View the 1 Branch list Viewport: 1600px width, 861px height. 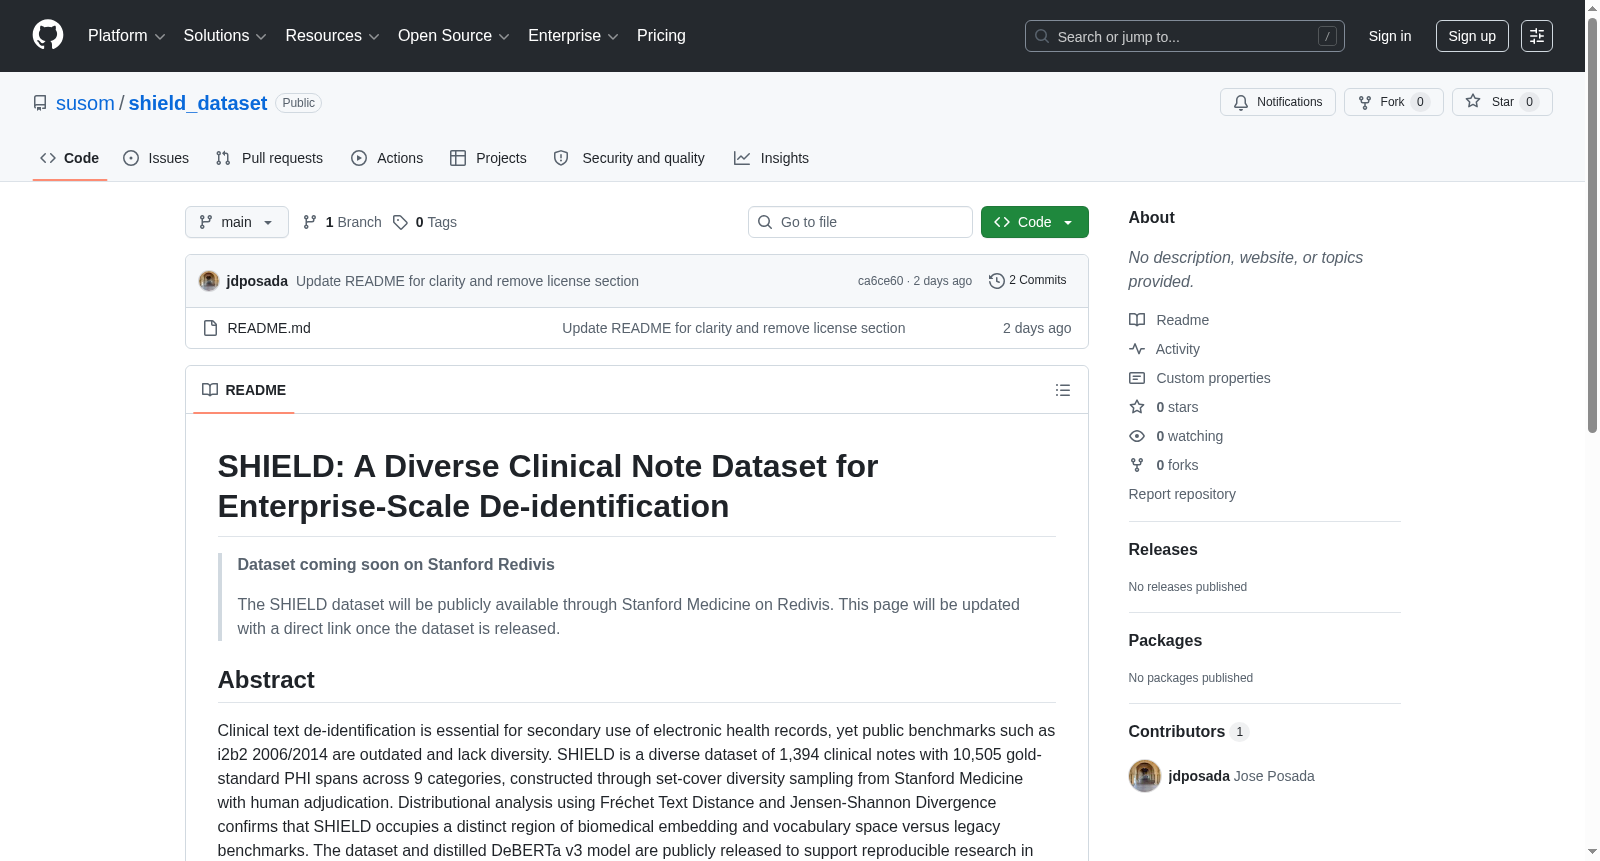click(x=342, y=222)
